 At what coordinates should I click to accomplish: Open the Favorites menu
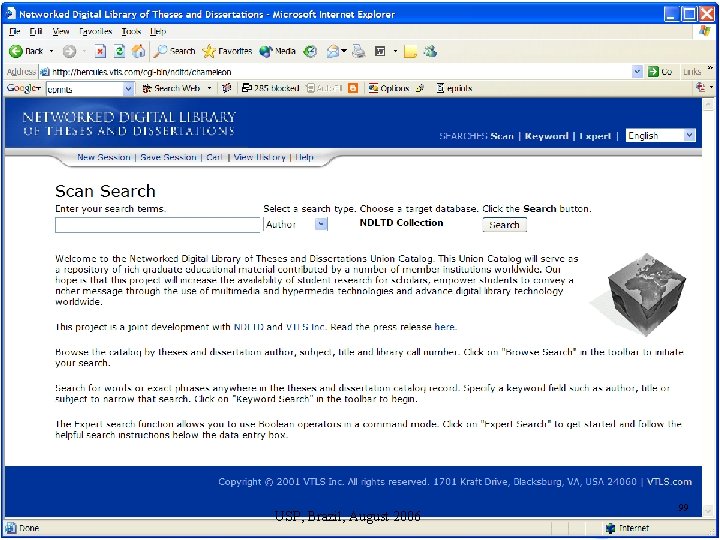pyautogui.click(x=96, y=32)
